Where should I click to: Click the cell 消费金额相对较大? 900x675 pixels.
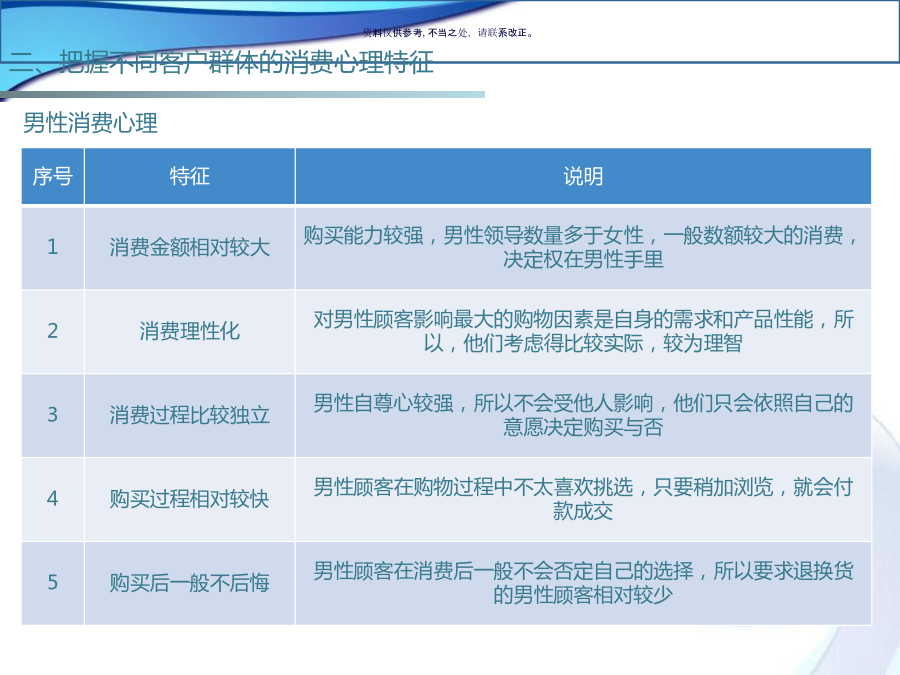click(x=190, y=247)
